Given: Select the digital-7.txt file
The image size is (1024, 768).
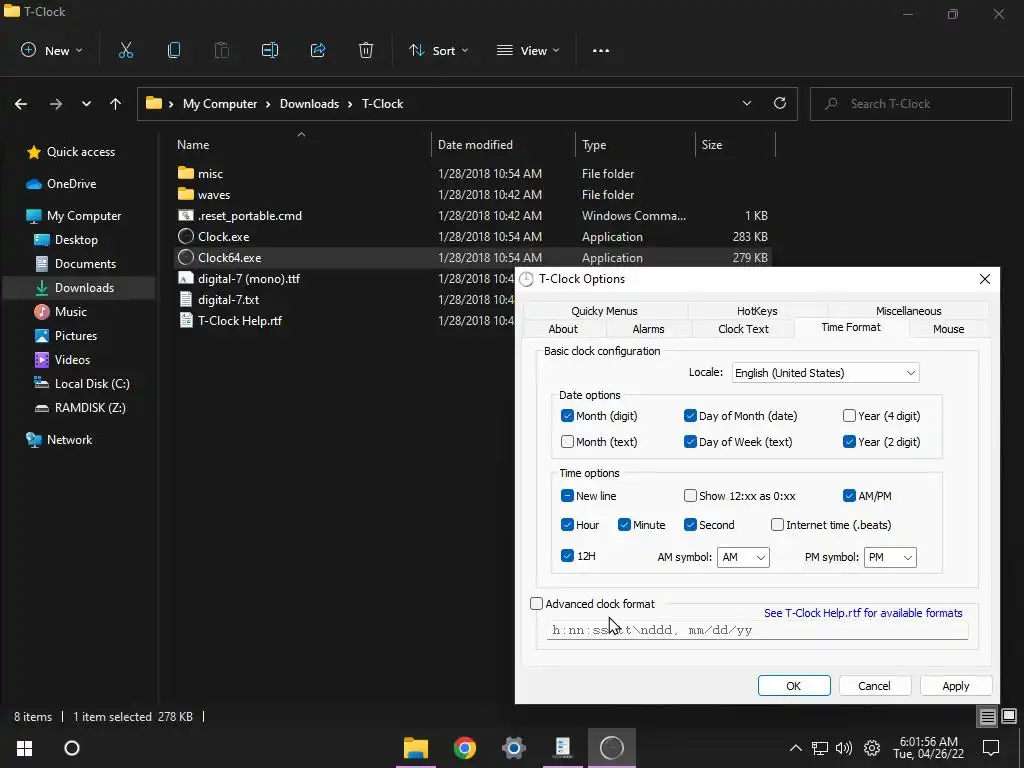Looking at the screenshot, I should (x=228, y=300).
